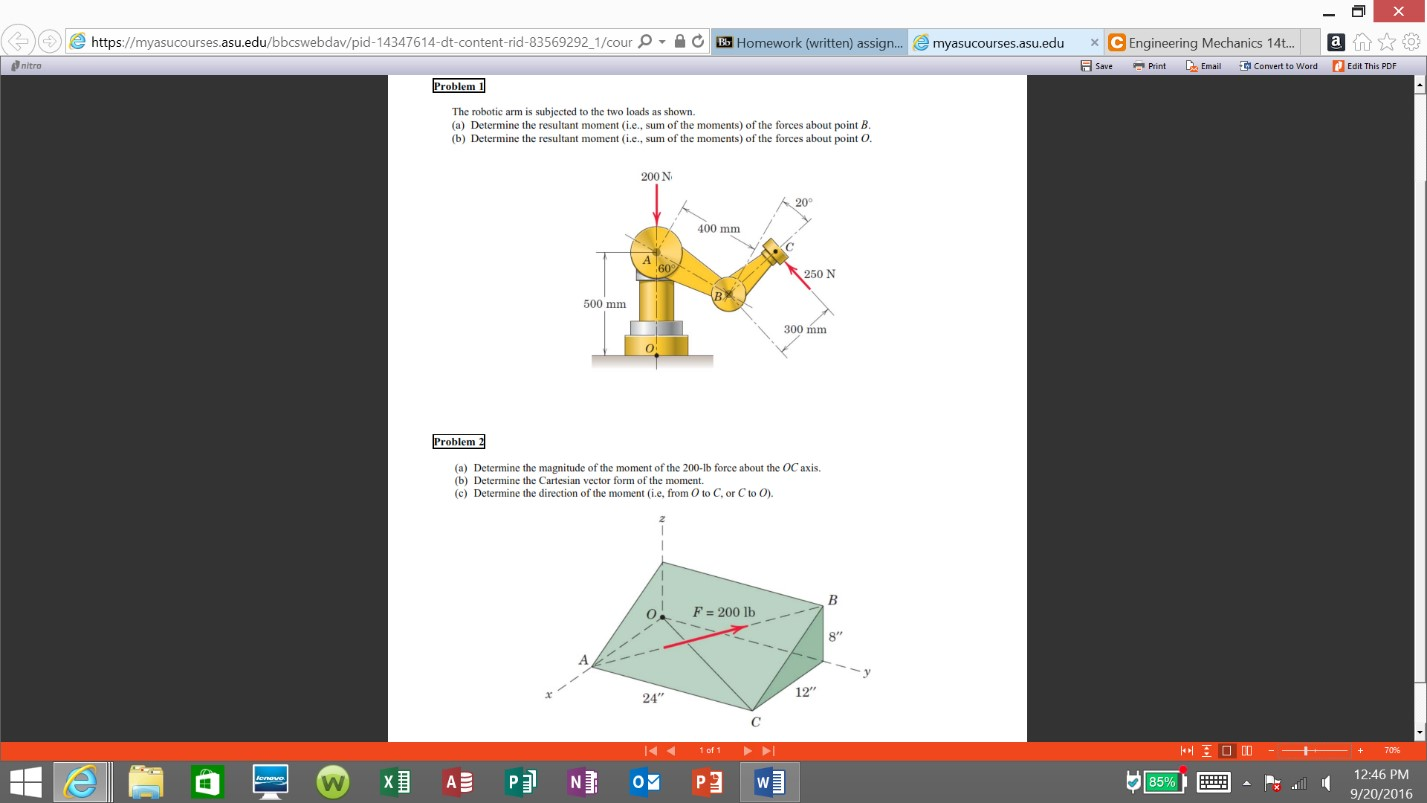Toggle the on-screen keyboard in system tray
This screenshot has width=1427, height=803.
(x=1214, y=782)
